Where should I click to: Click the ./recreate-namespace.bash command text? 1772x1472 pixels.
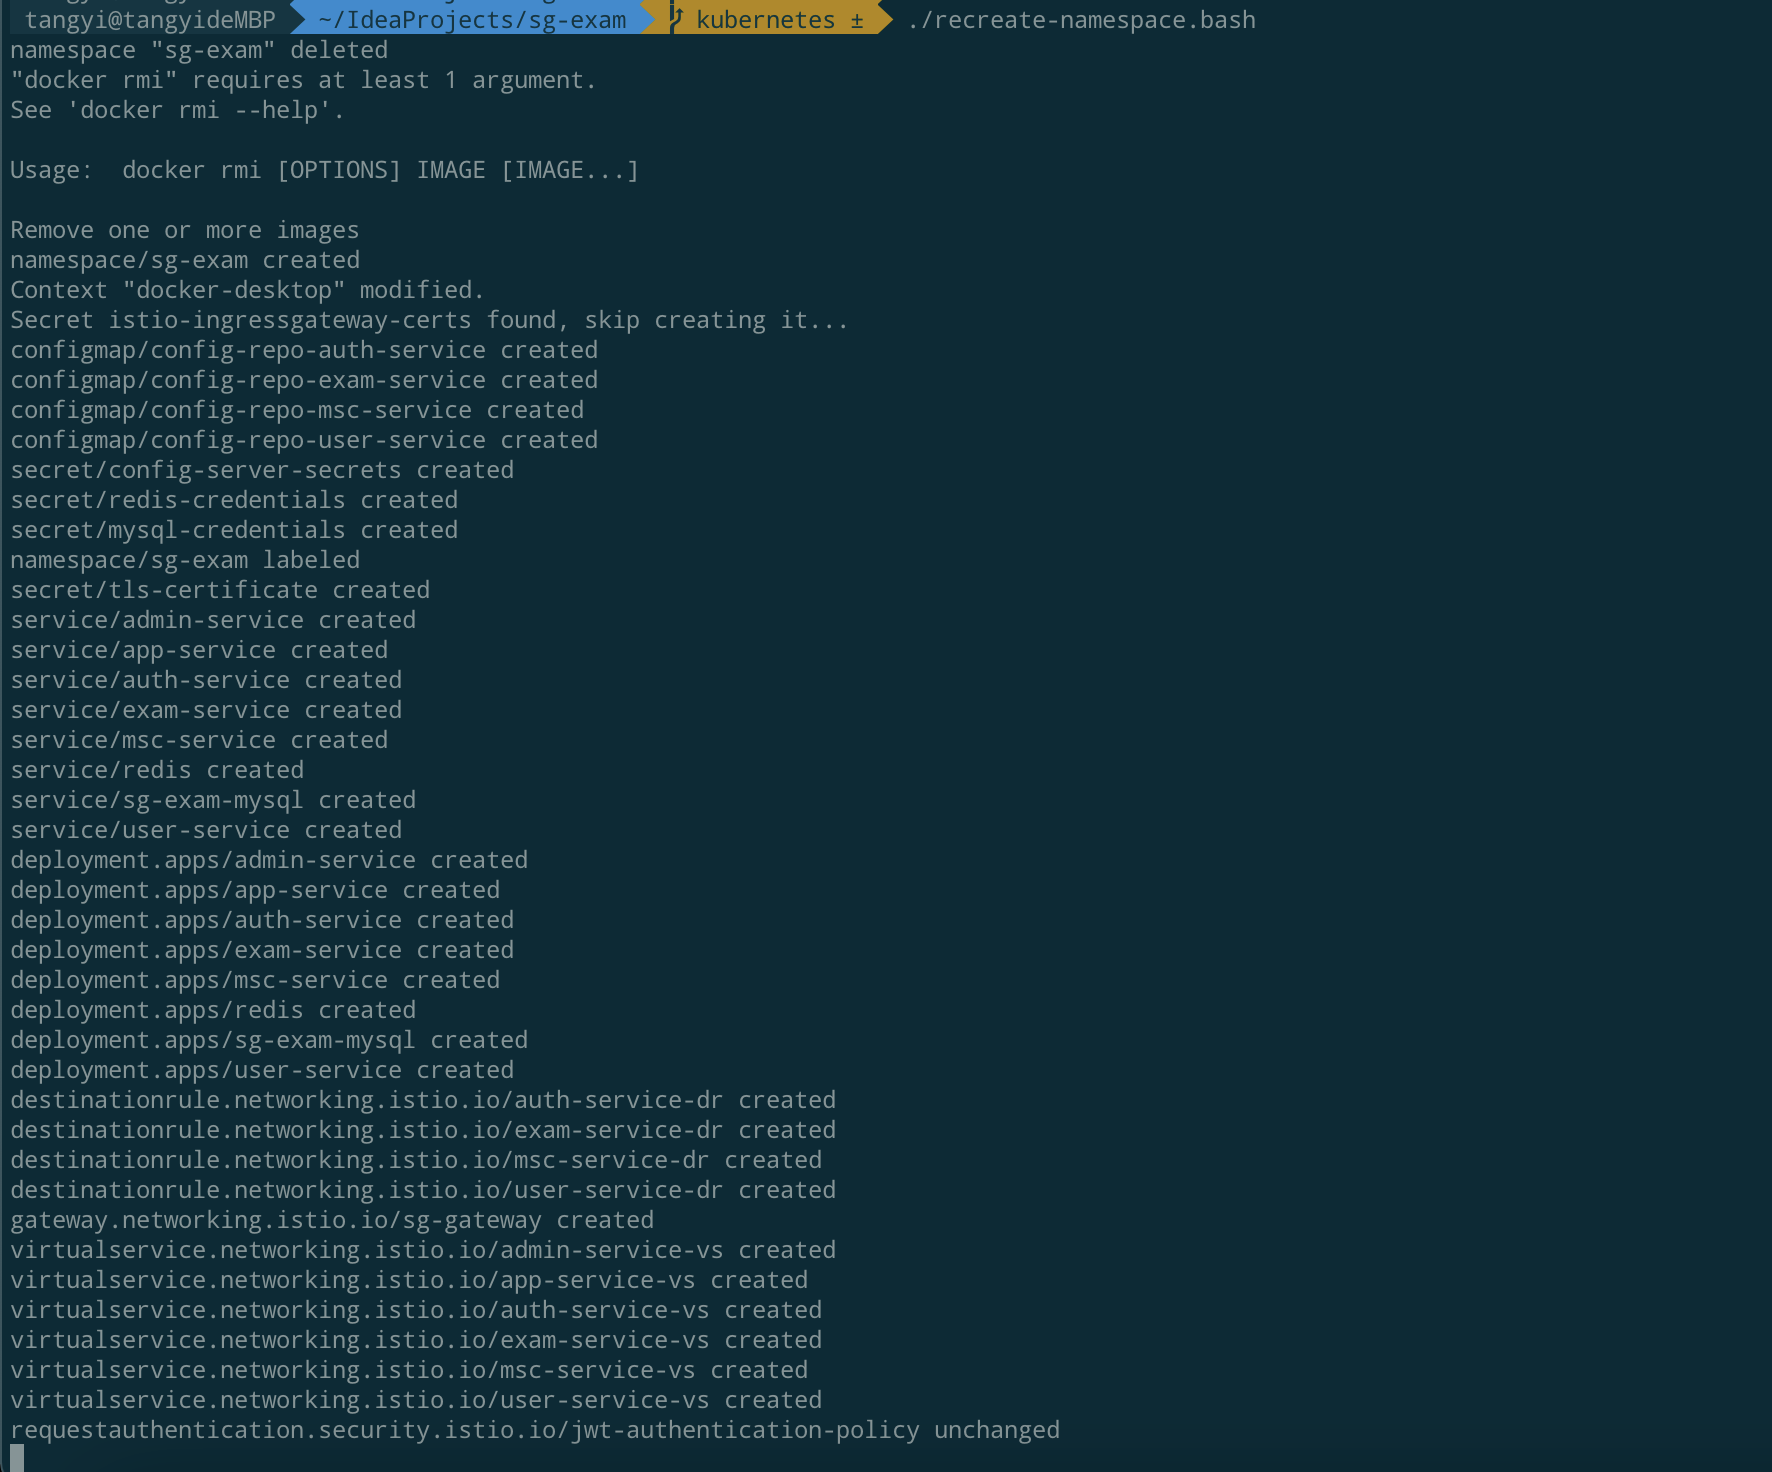[1081, 20]
